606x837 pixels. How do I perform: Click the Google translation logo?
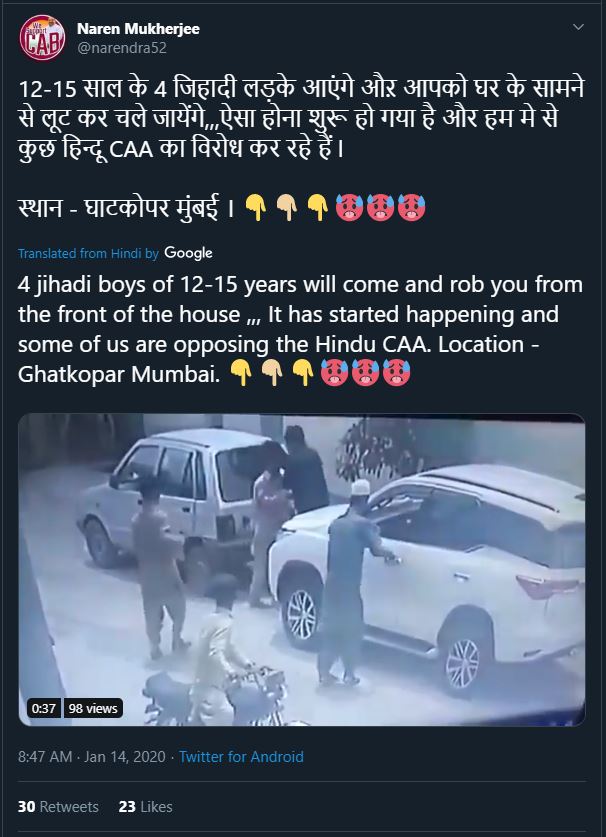pos(188,252)
